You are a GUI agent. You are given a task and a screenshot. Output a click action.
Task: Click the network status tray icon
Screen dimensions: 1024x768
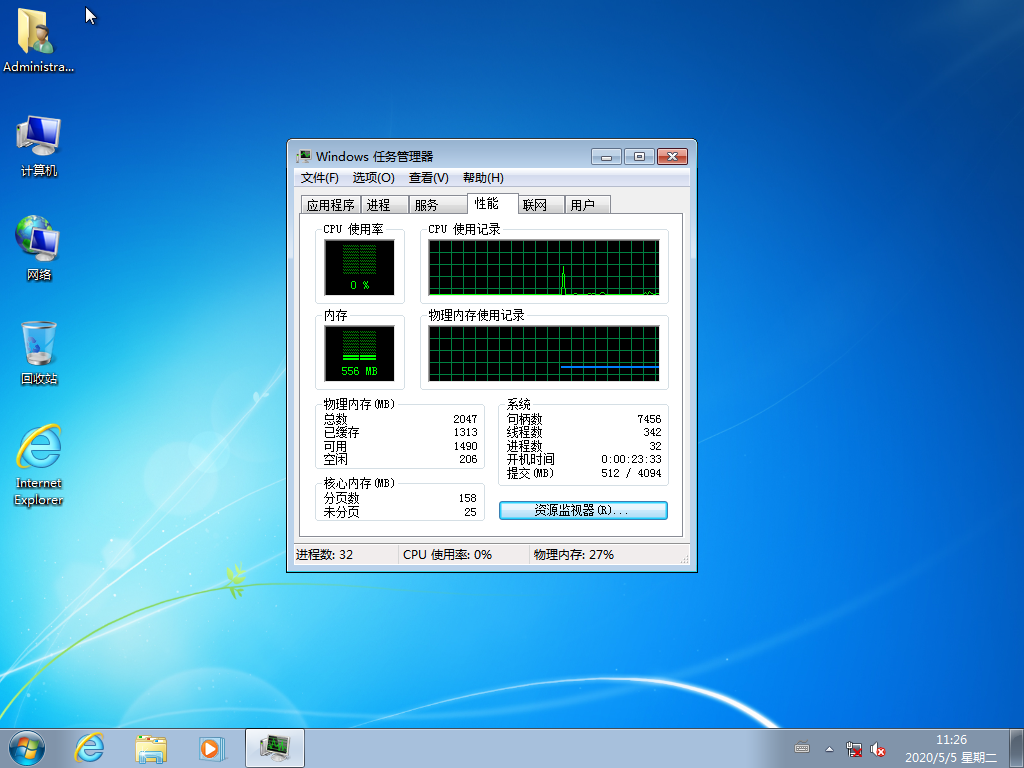(853, 749)
